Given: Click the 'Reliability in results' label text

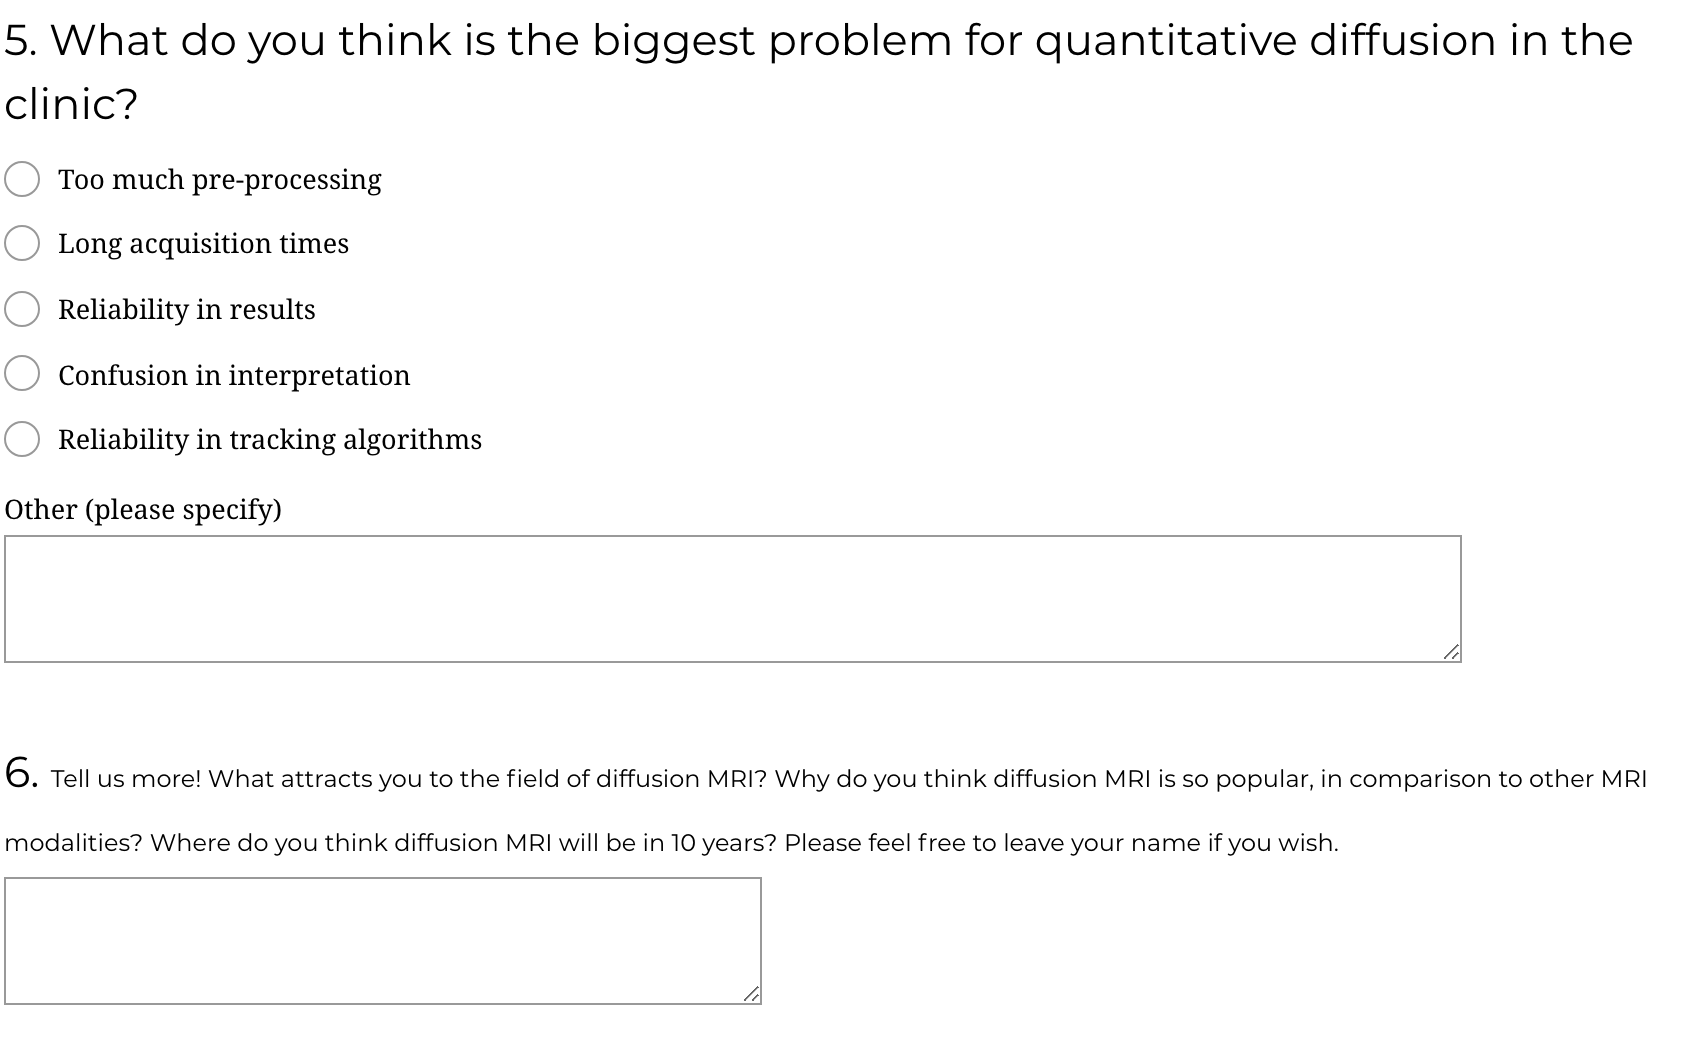Looking at the screenshot, I should click(x=186, y=310).
